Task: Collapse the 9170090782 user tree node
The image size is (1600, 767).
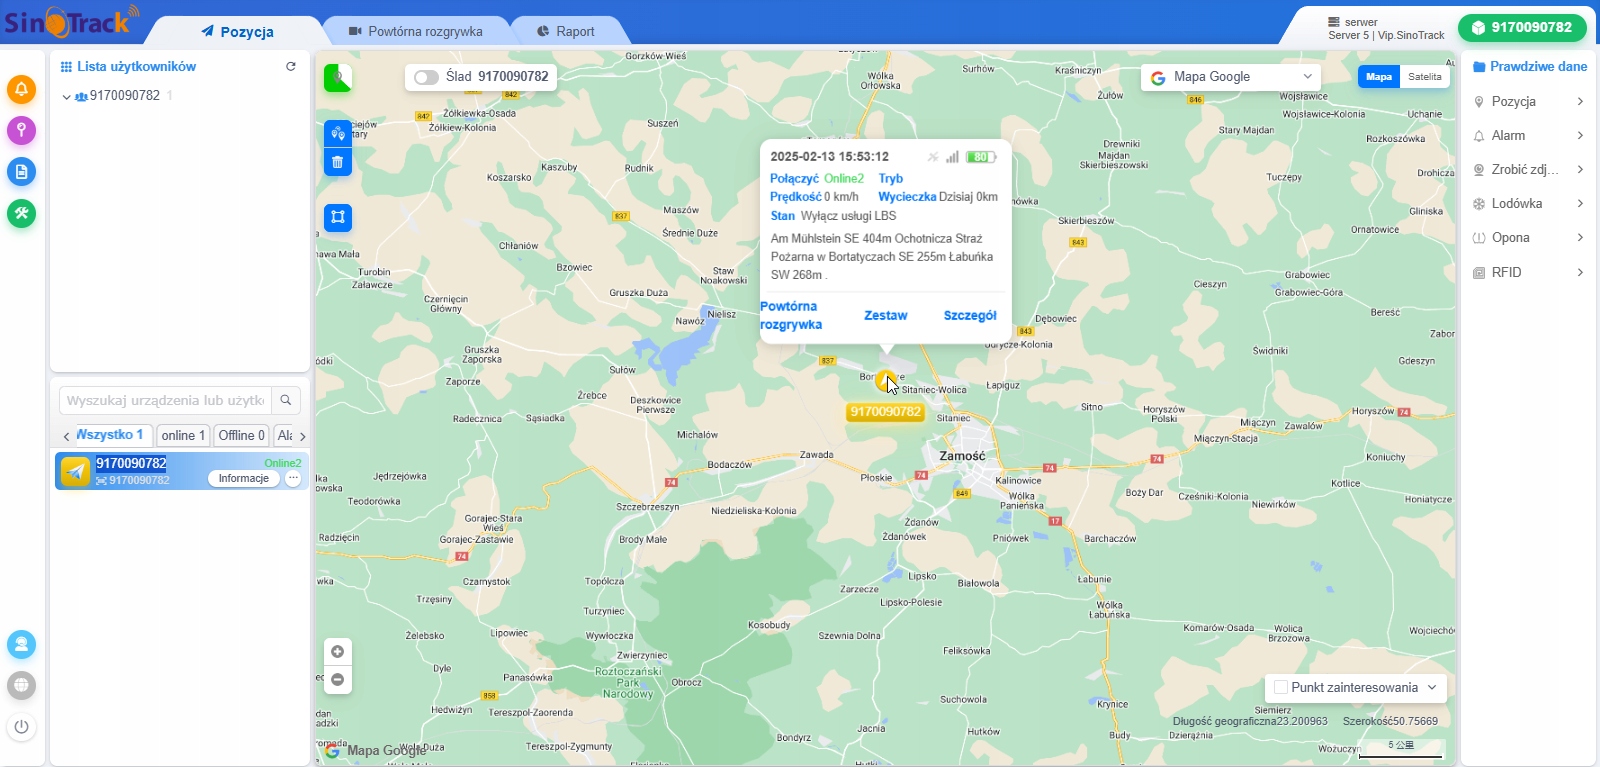Action: coord(66,97)
